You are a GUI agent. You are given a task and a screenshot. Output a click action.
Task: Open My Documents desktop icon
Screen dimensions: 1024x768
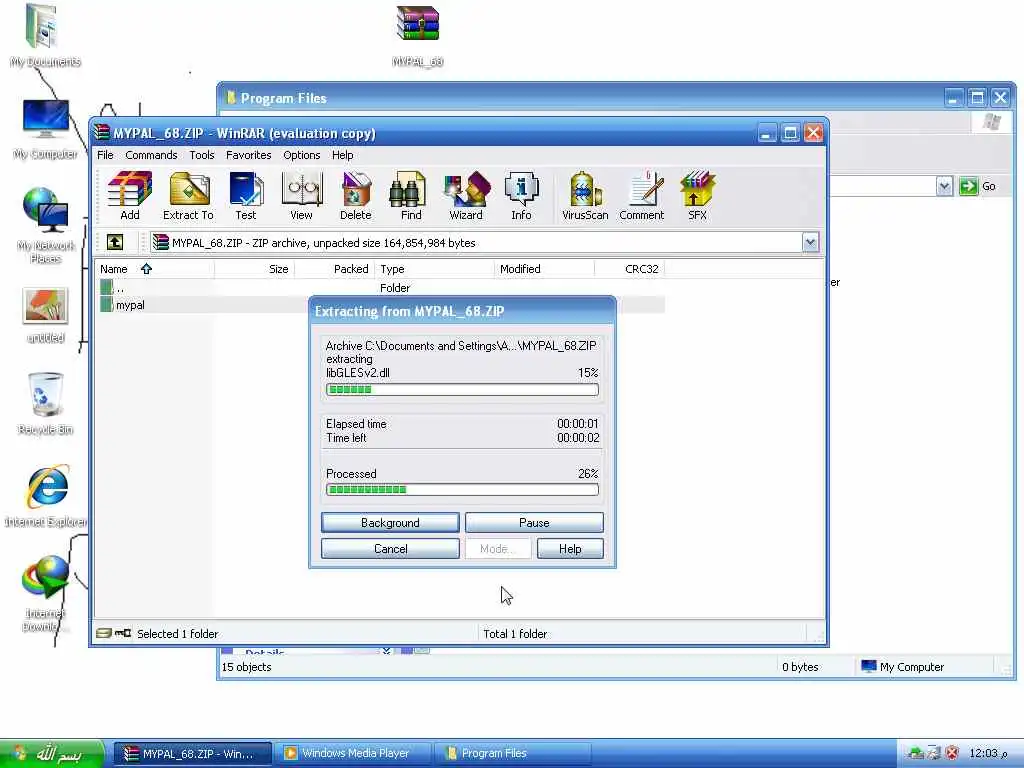pos(45,36)
